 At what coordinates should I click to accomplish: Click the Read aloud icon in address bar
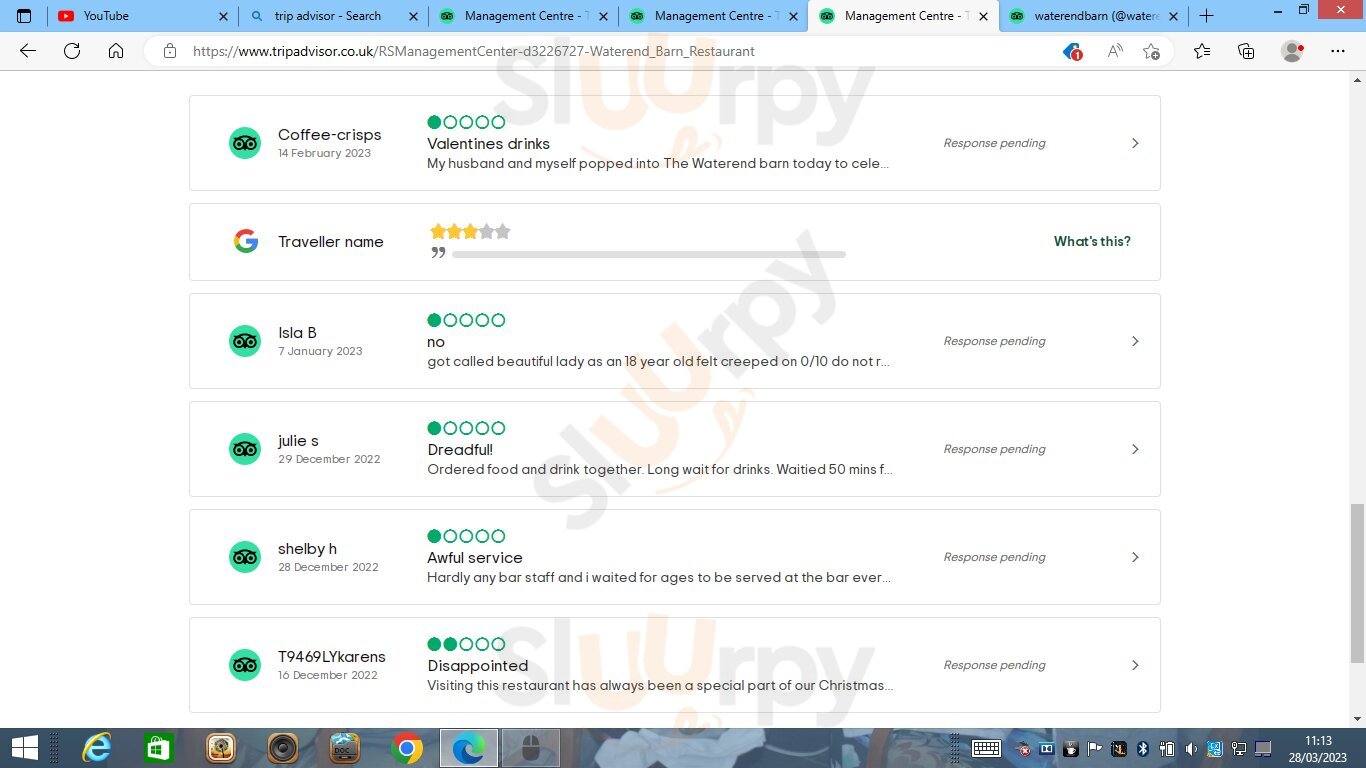[x=1114, y=51]
